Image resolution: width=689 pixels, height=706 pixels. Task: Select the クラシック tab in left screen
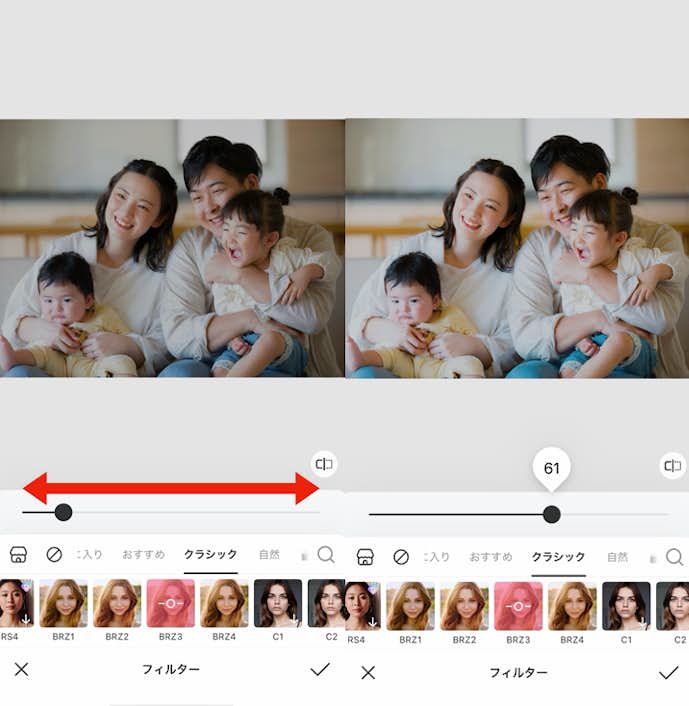pos(211,554)
